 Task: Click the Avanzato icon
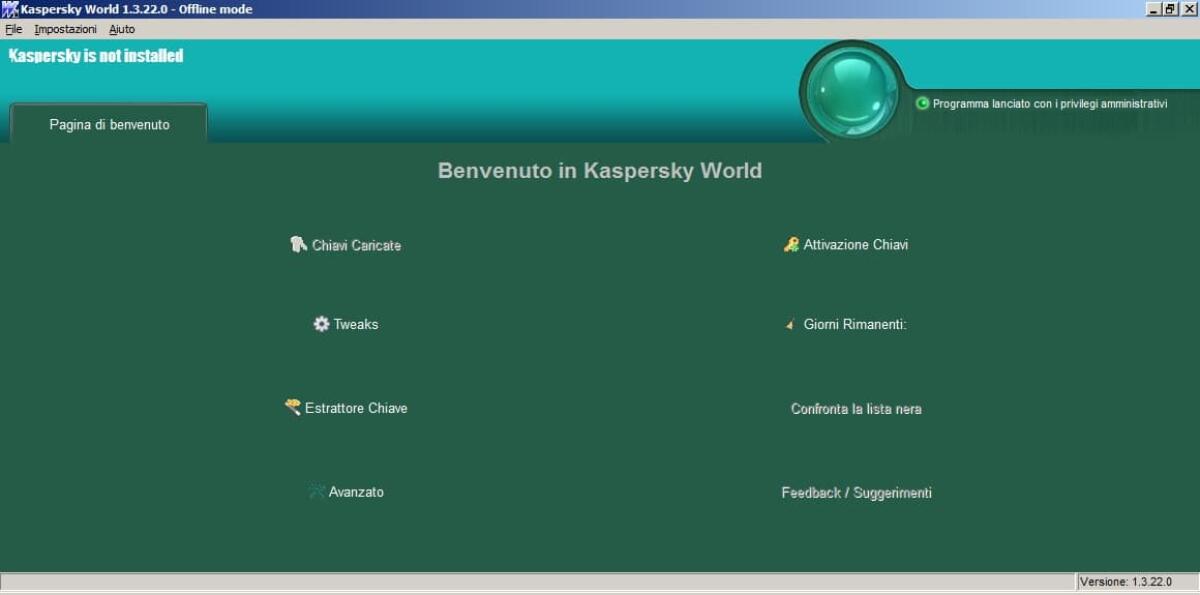(x=318, y=491)
